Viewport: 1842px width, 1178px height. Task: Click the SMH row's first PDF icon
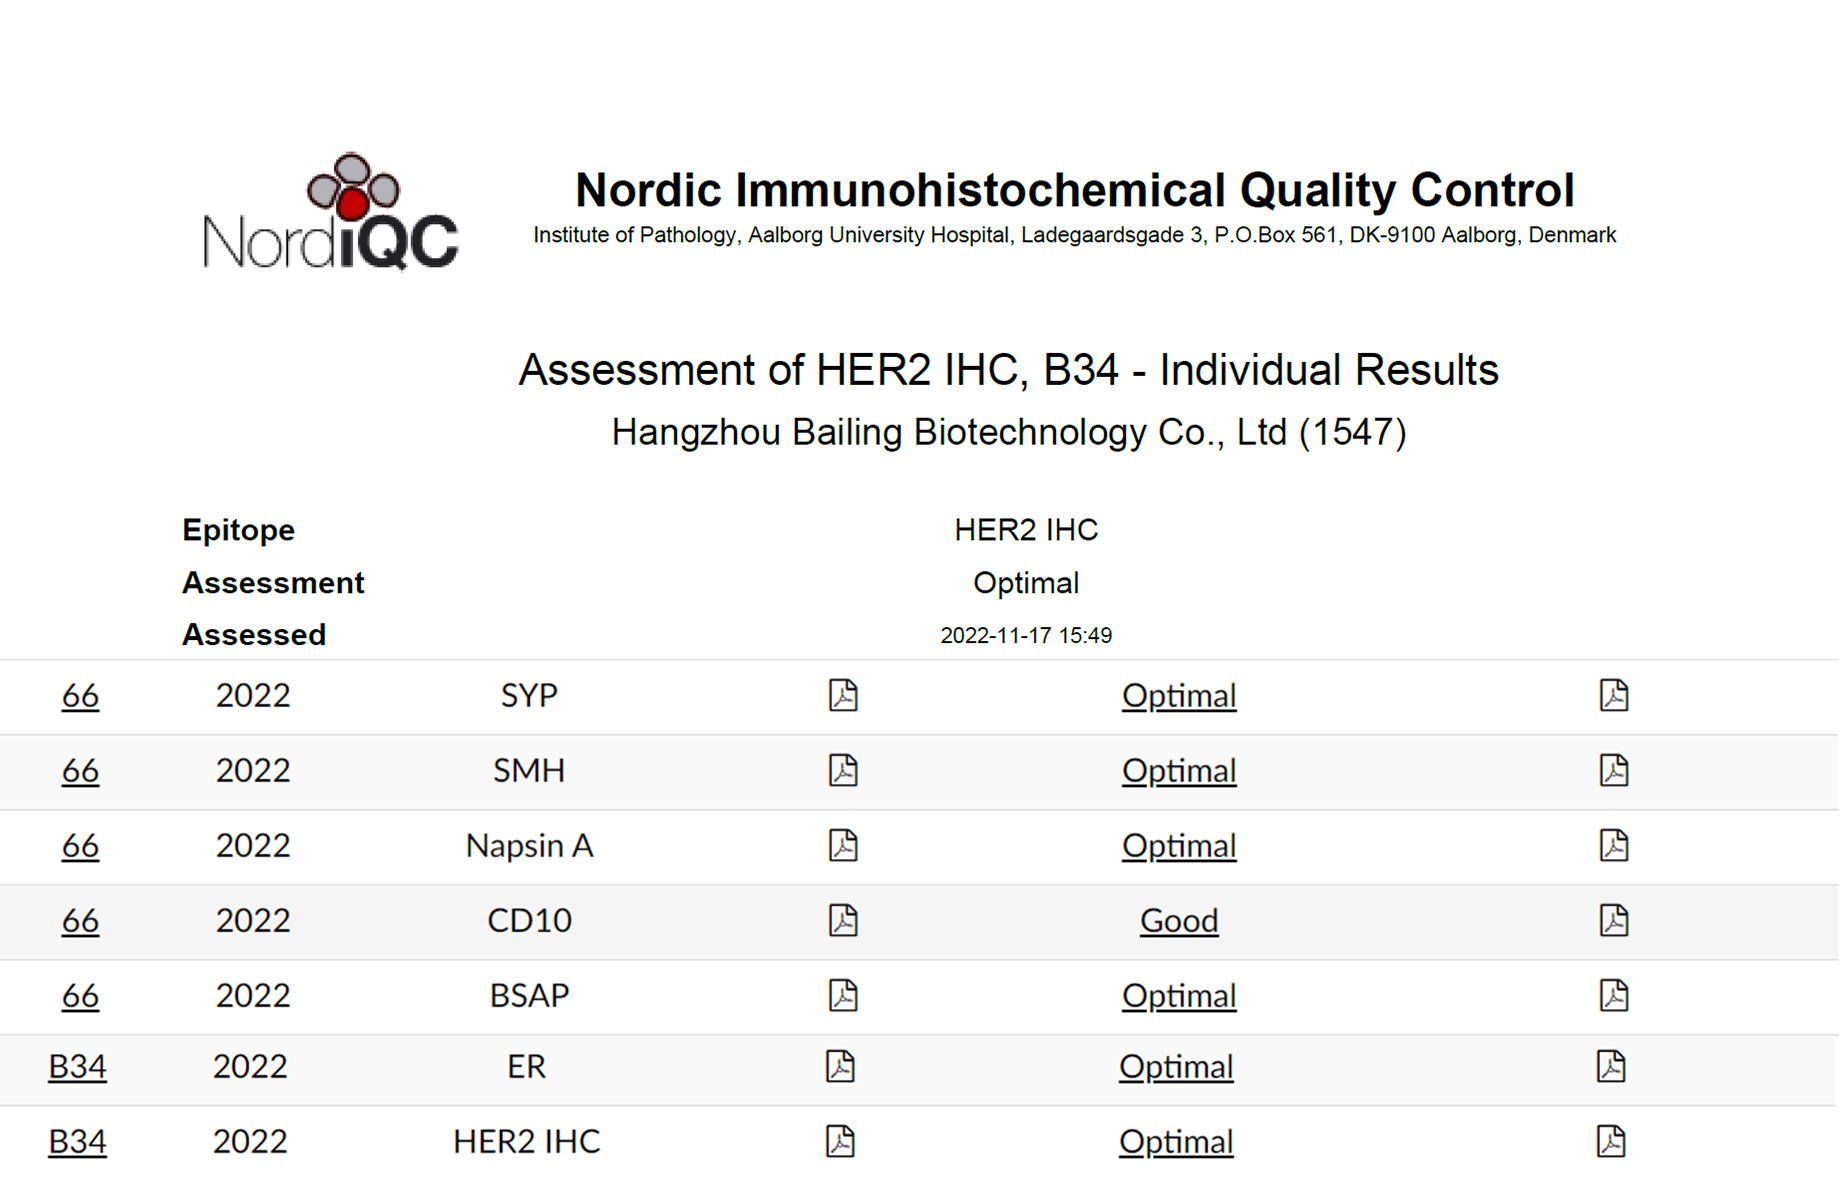click(843, 770)
